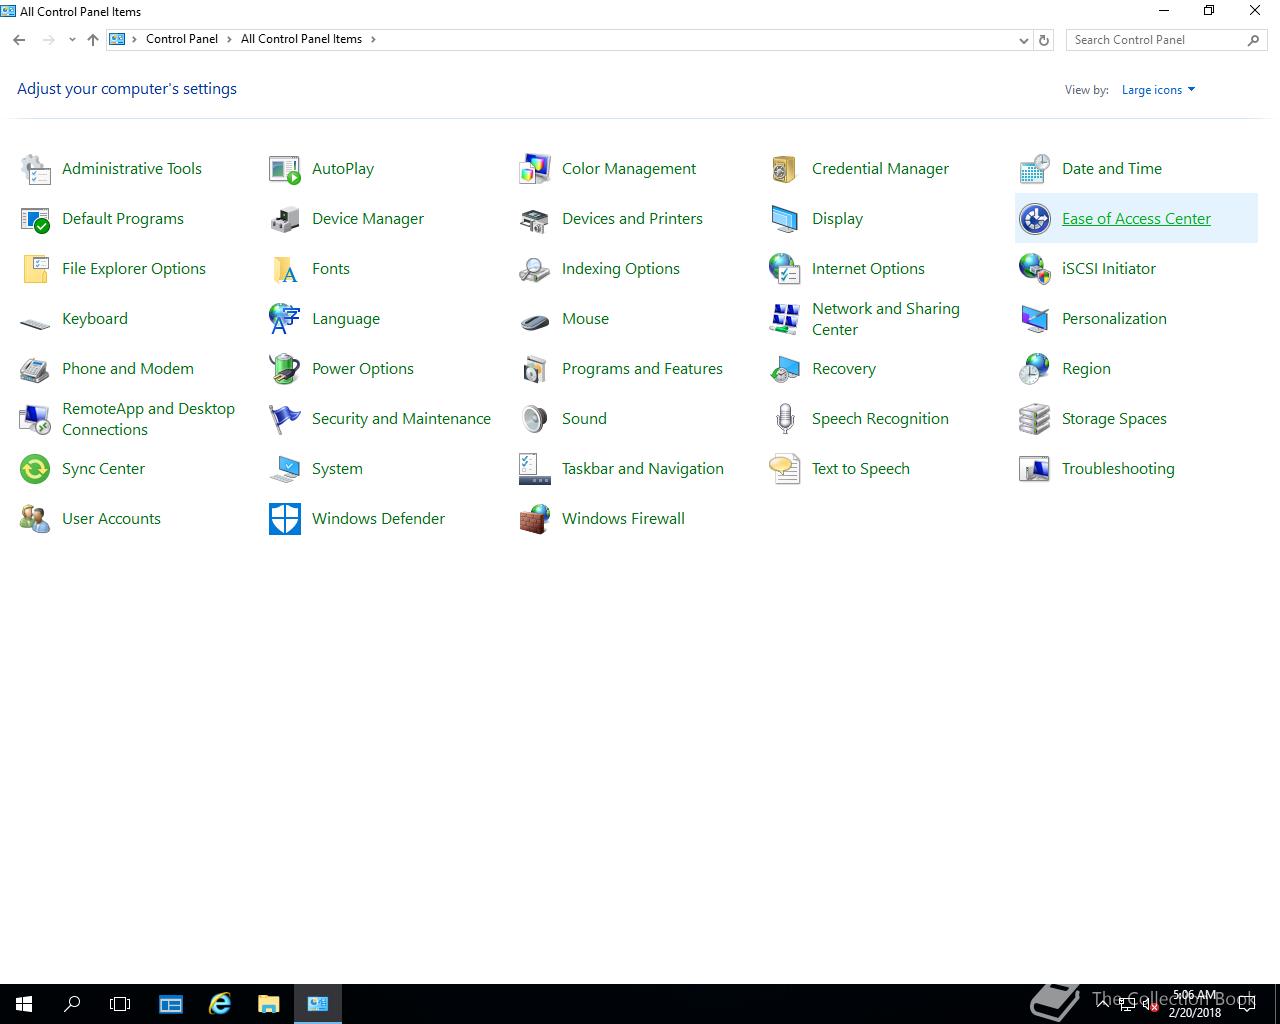
Task: Click the Search Control Panel field
Action: (1166, 40)
